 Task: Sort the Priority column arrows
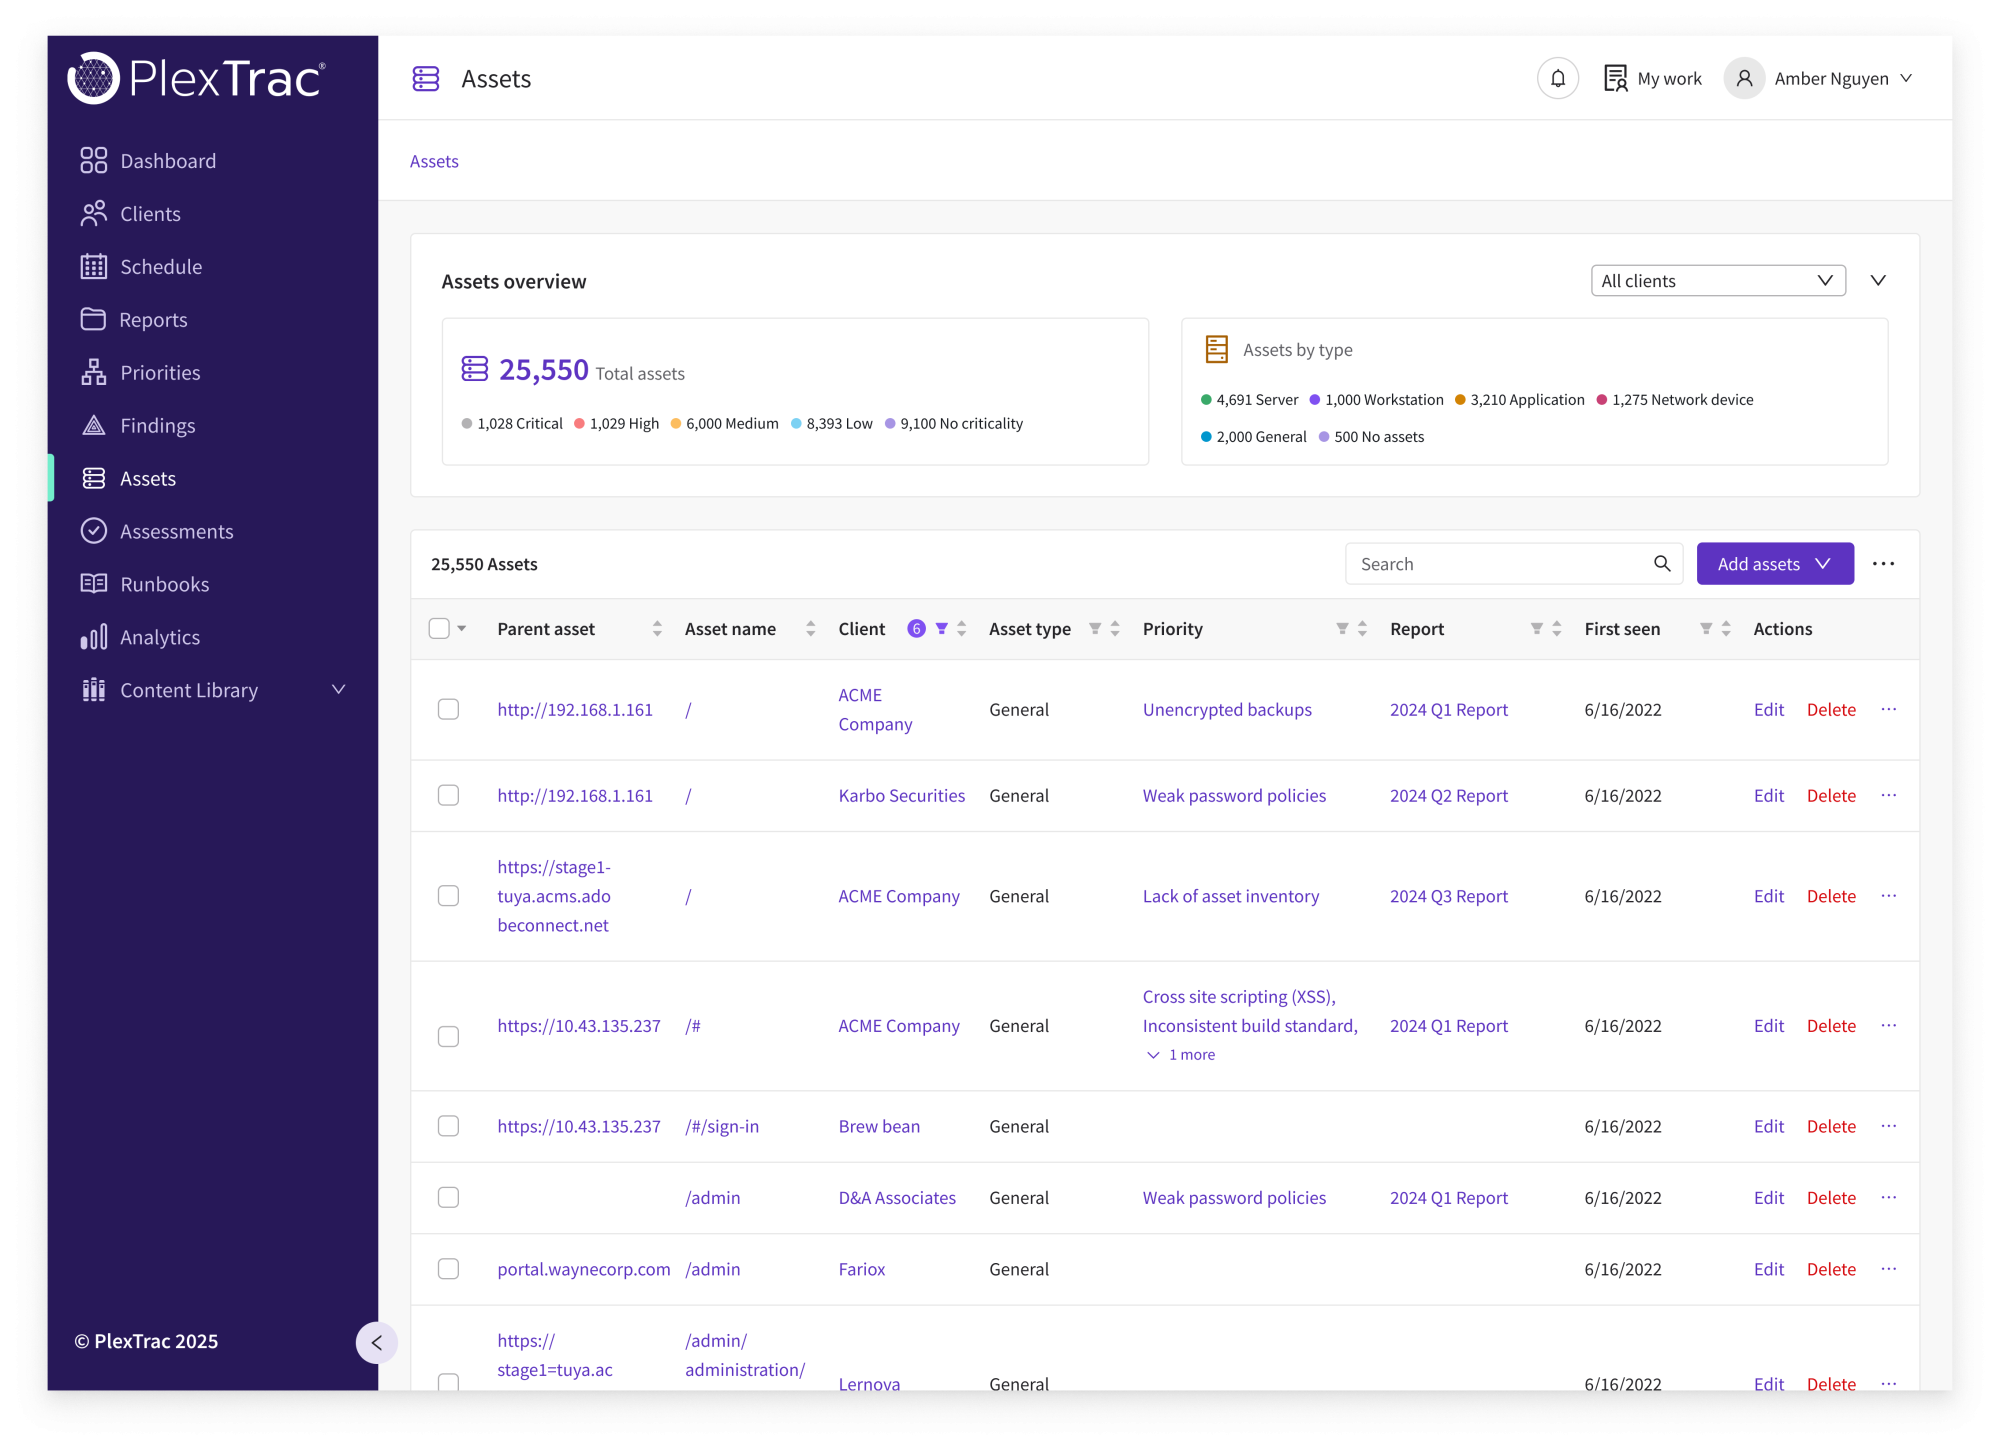[x=1362, y=629]
